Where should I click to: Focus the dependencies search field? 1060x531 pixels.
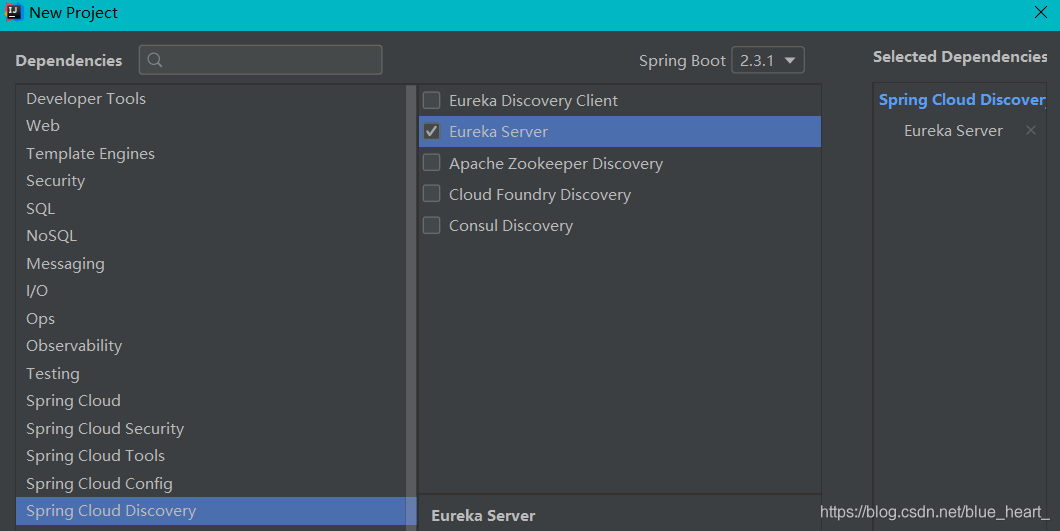click(x=260, y=60)
